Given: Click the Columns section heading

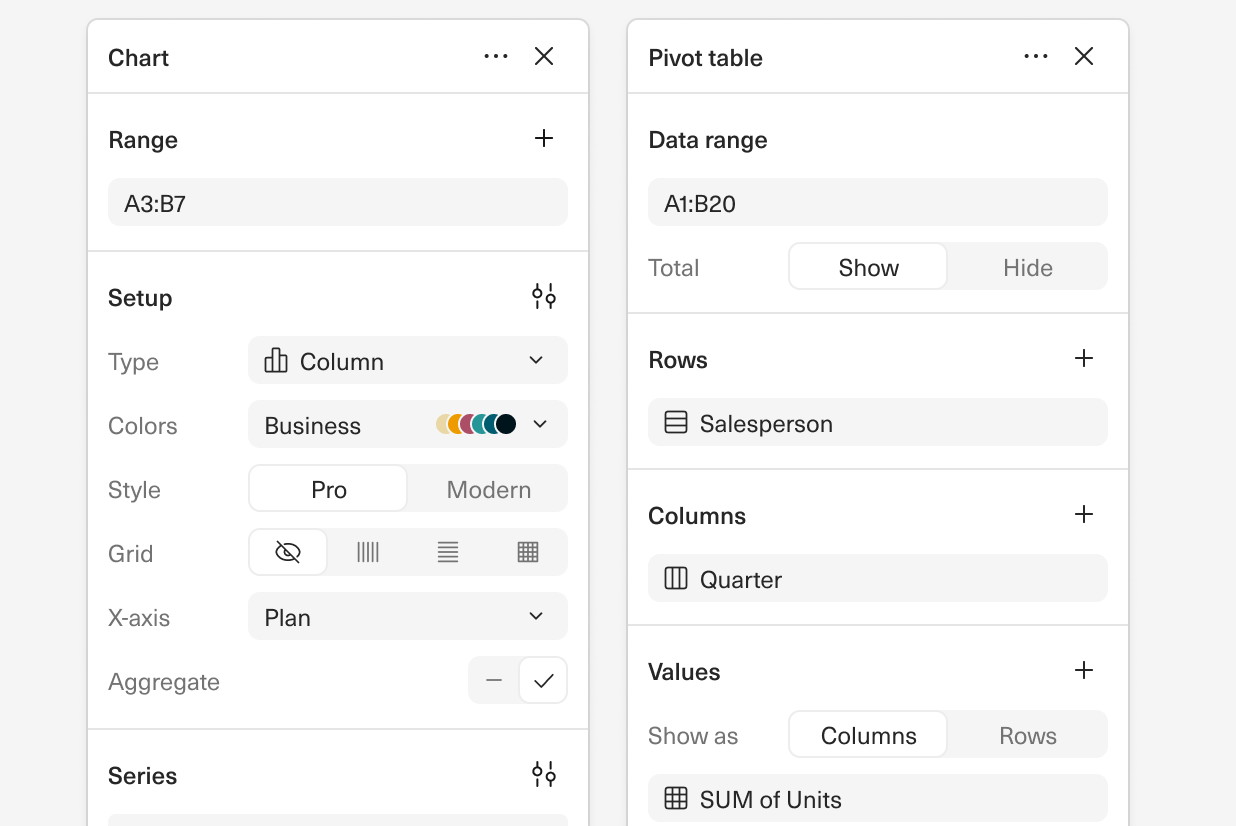Looking at the screenshot, I should coord(697,516).
